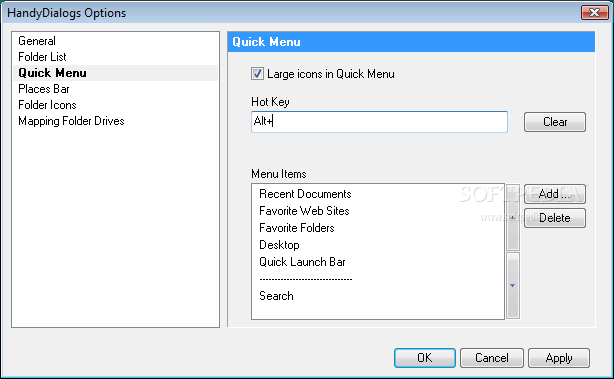Image resolution: width=614 pixels, height=379 pixels.
Task: Cancel the options dialog
Action: 492,358
